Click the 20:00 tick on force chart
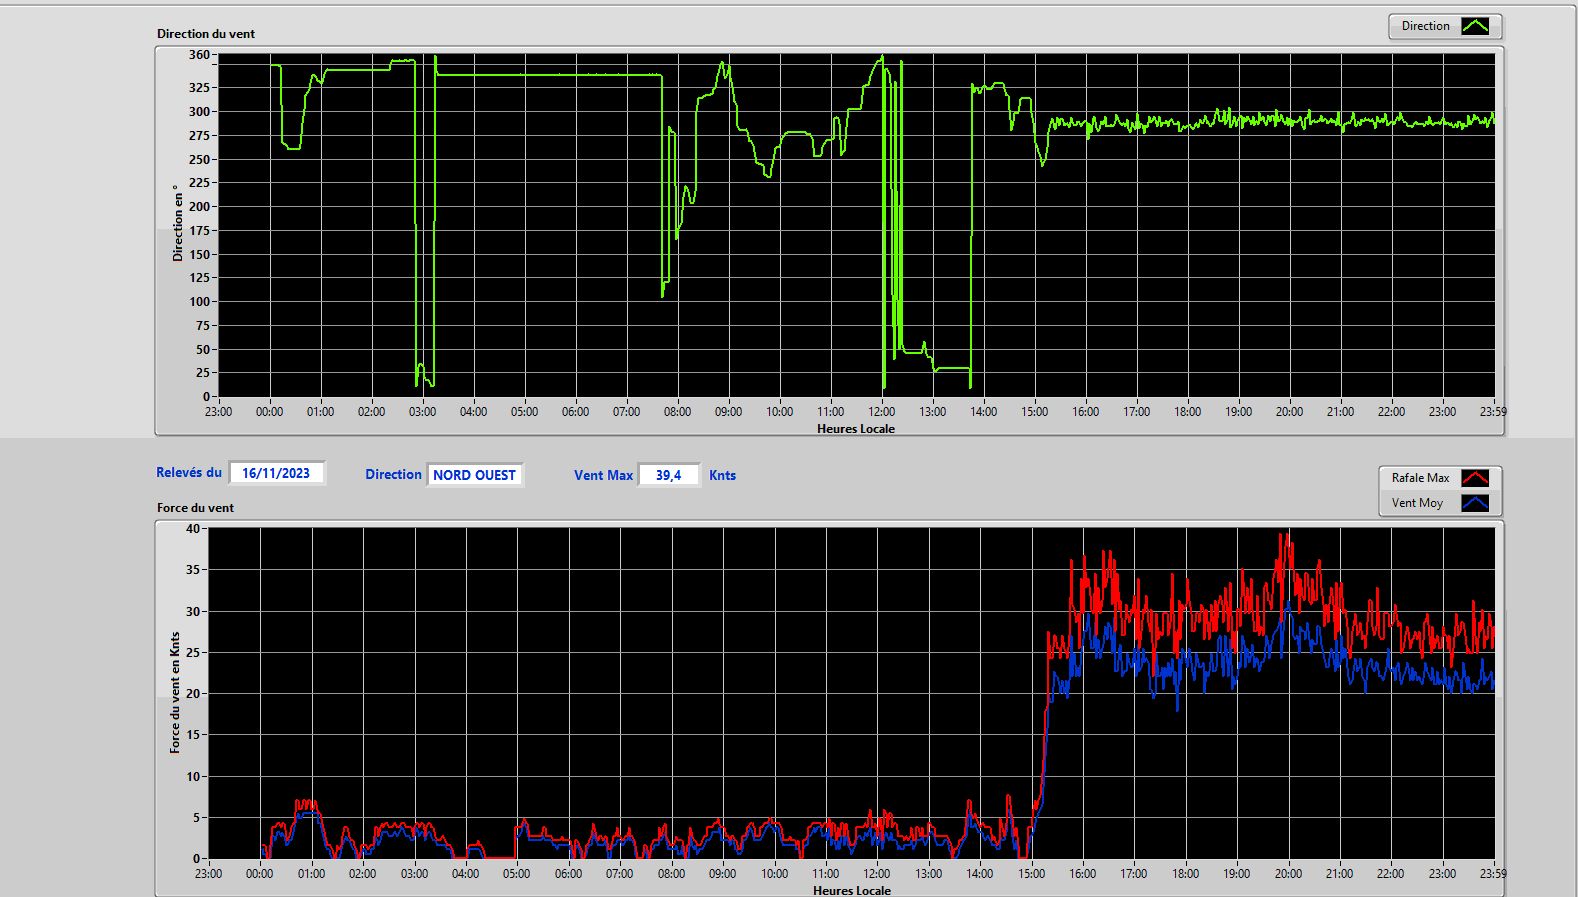Screen dimensions: 1578x897 (1288, 873)
